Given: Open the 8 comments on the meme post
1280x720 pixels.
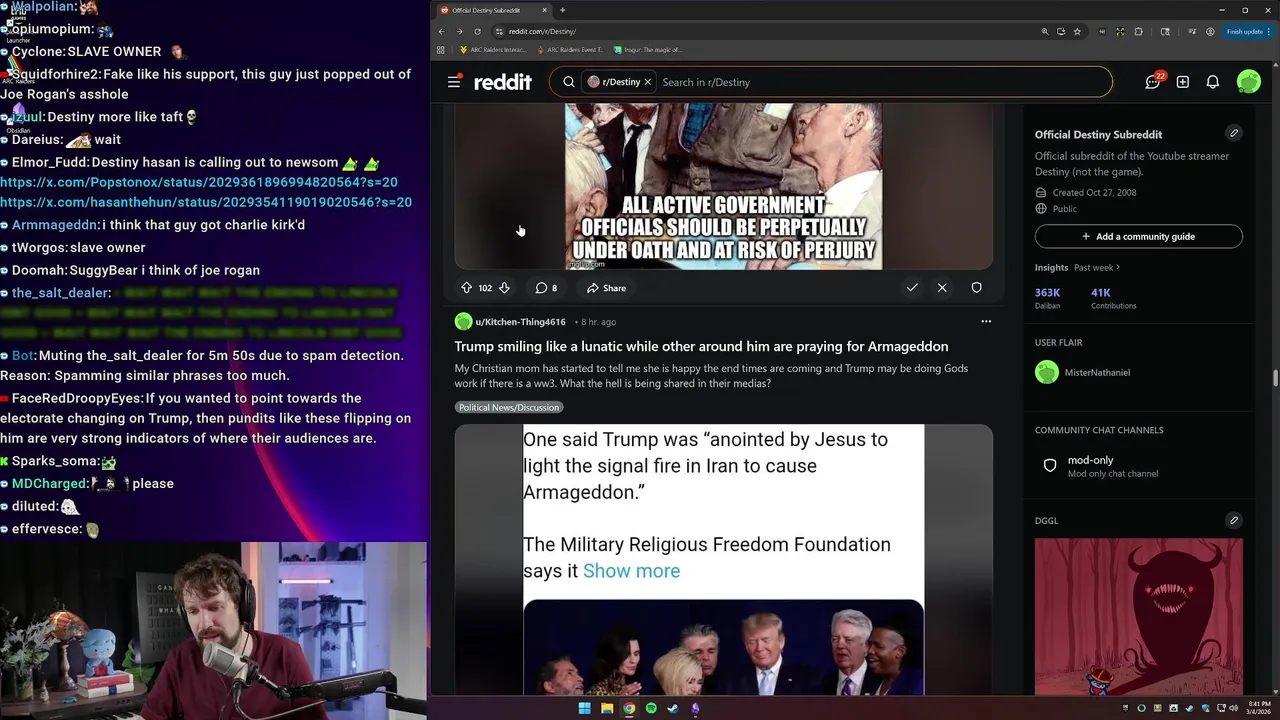Looking at the screenshot, I should click(x=546, y=288).
